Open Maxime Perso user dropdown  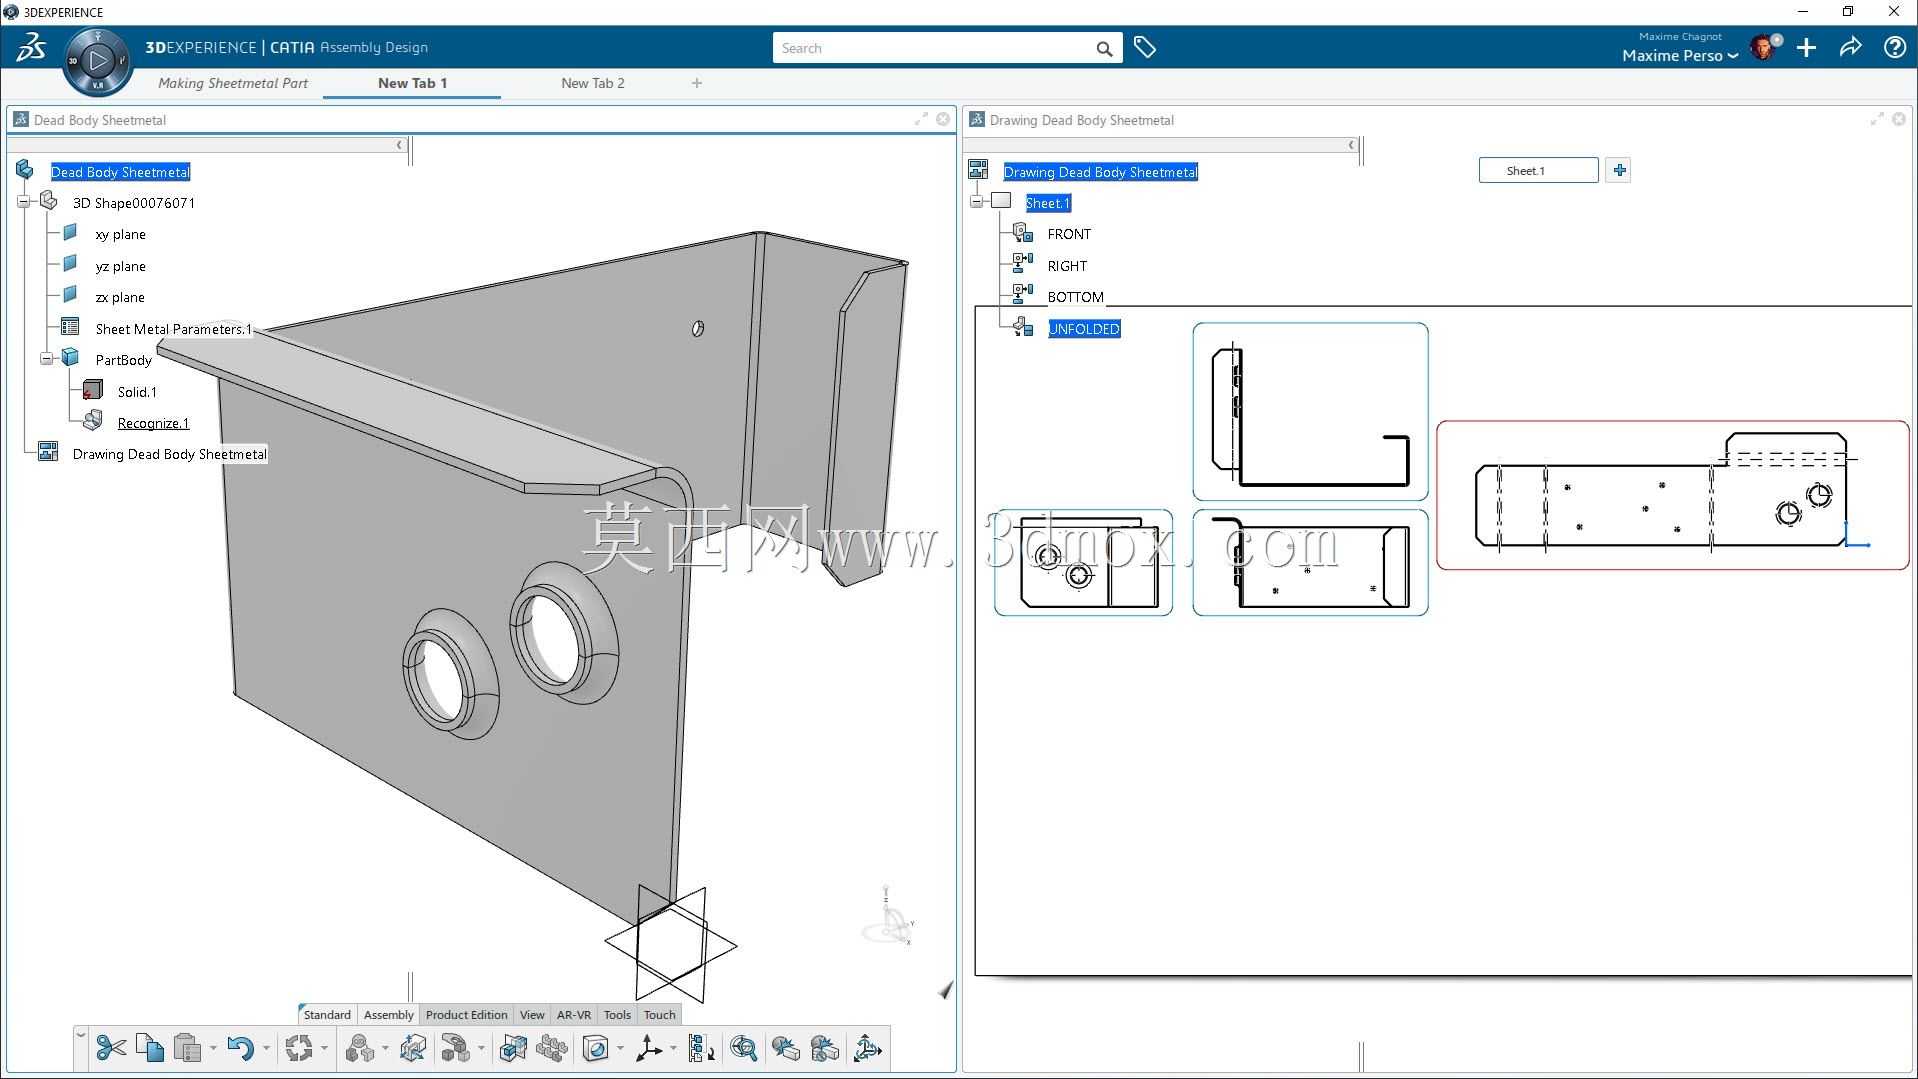coord(1681,56)
